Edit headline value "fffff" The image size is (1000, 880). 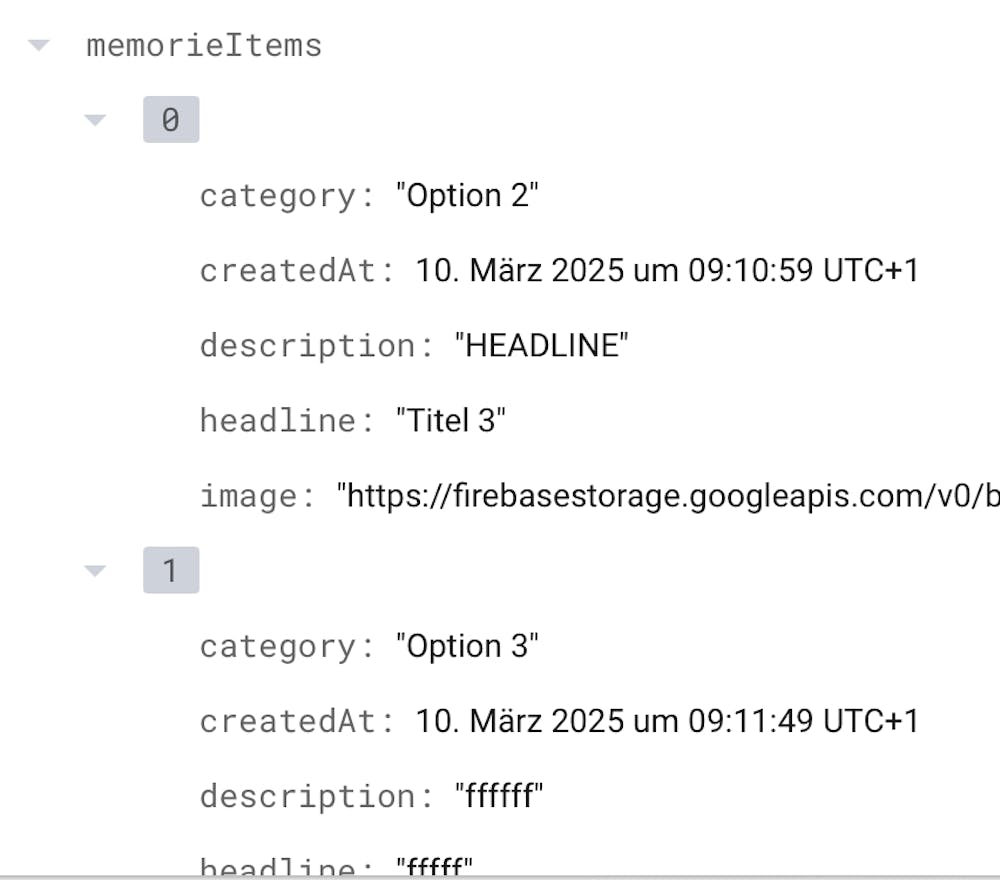(434, 866)
